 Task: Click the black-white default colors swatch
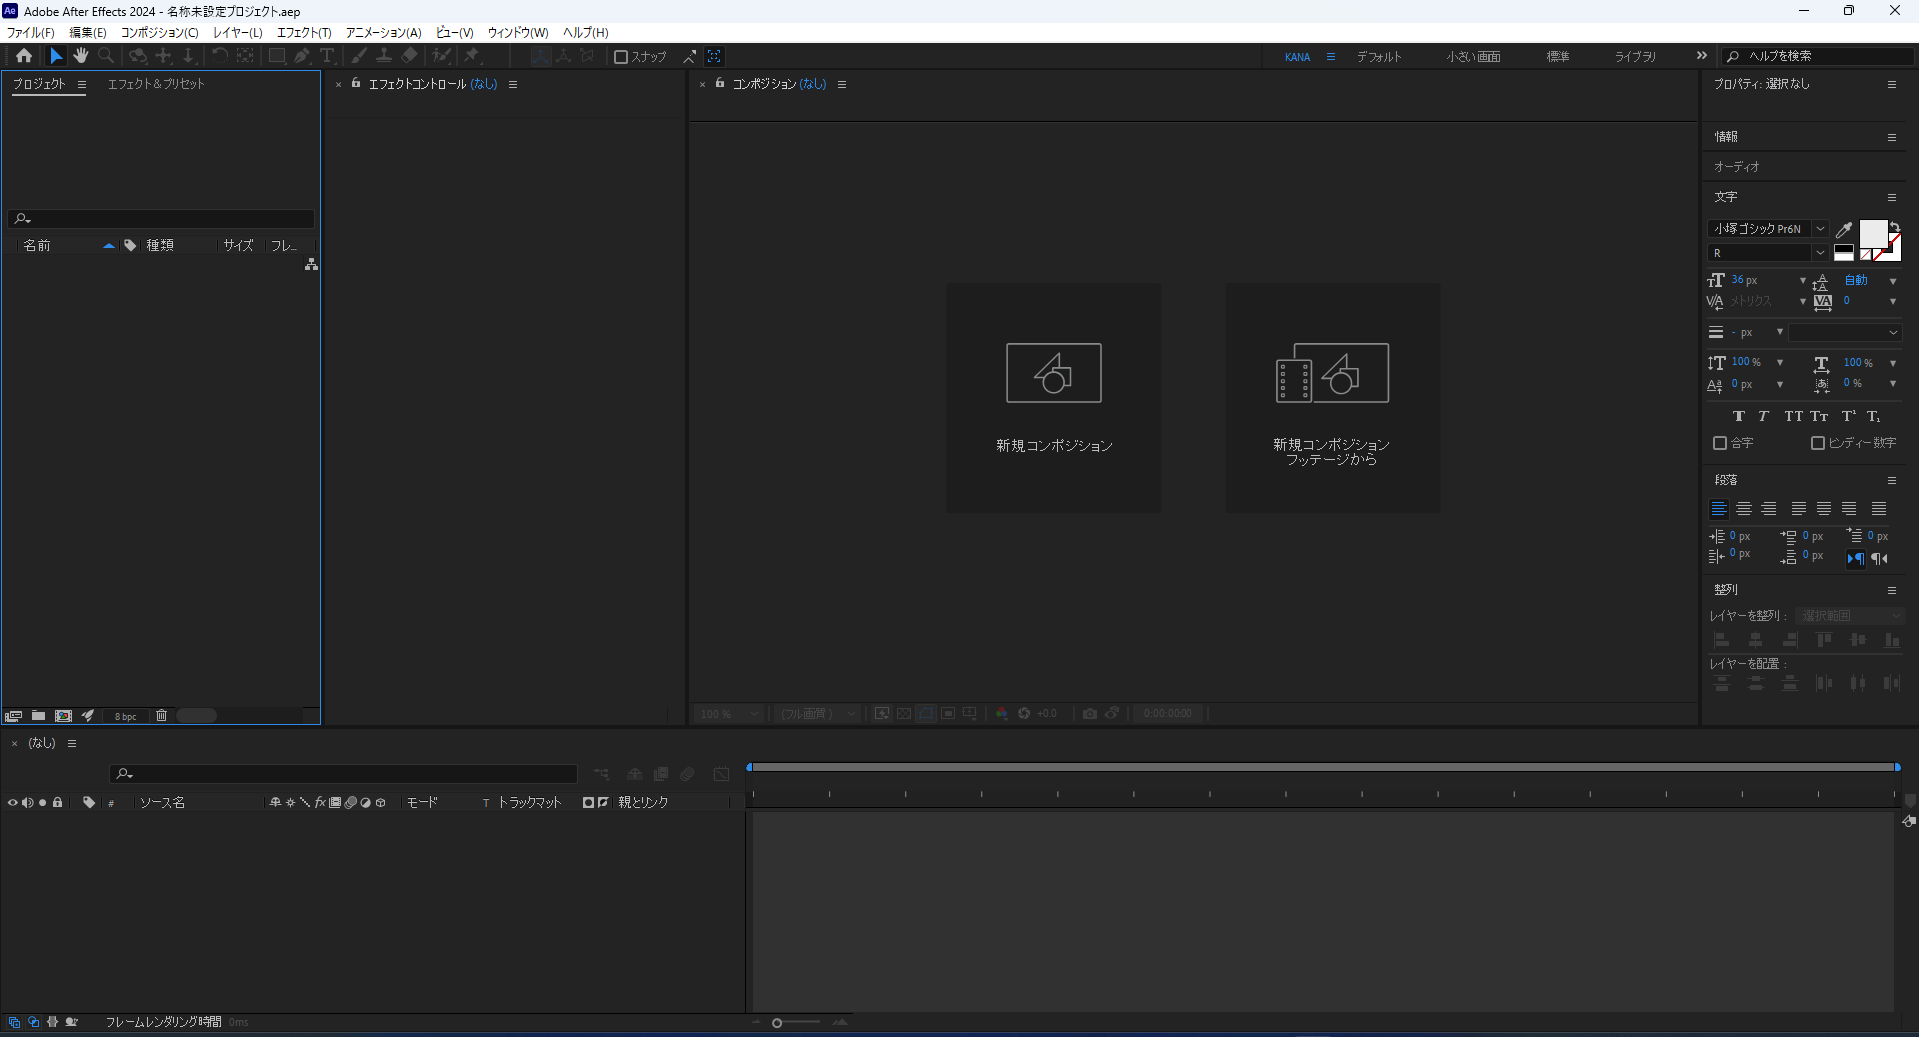point(1844,253)
